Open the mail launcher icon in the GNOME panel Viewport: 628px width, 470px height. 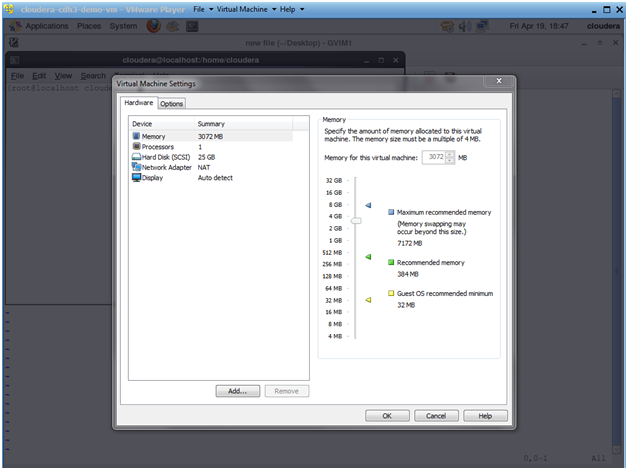[173, 26]
